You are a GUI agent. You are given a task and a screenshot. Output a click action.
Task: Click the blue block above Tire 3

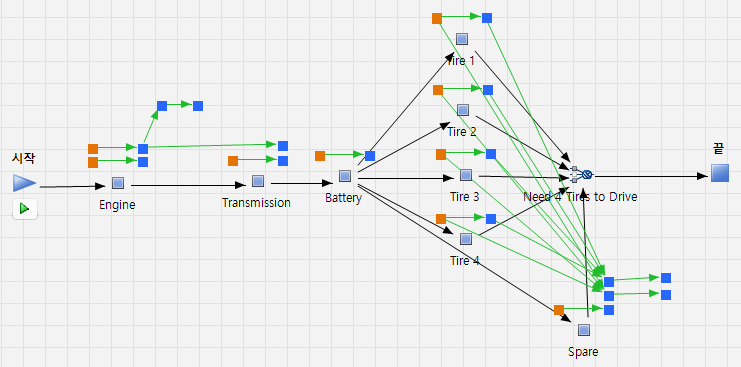[x=491, y=154]
